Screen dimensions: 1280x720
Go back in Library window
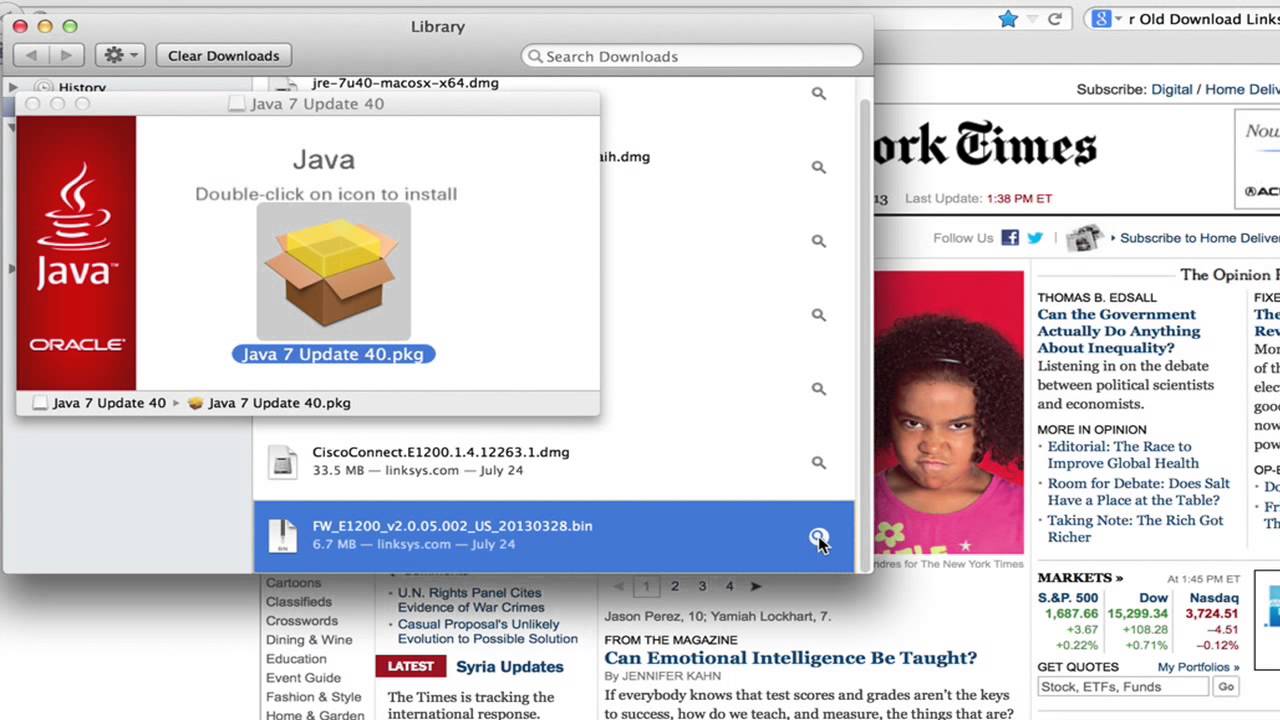pos(31,55)
